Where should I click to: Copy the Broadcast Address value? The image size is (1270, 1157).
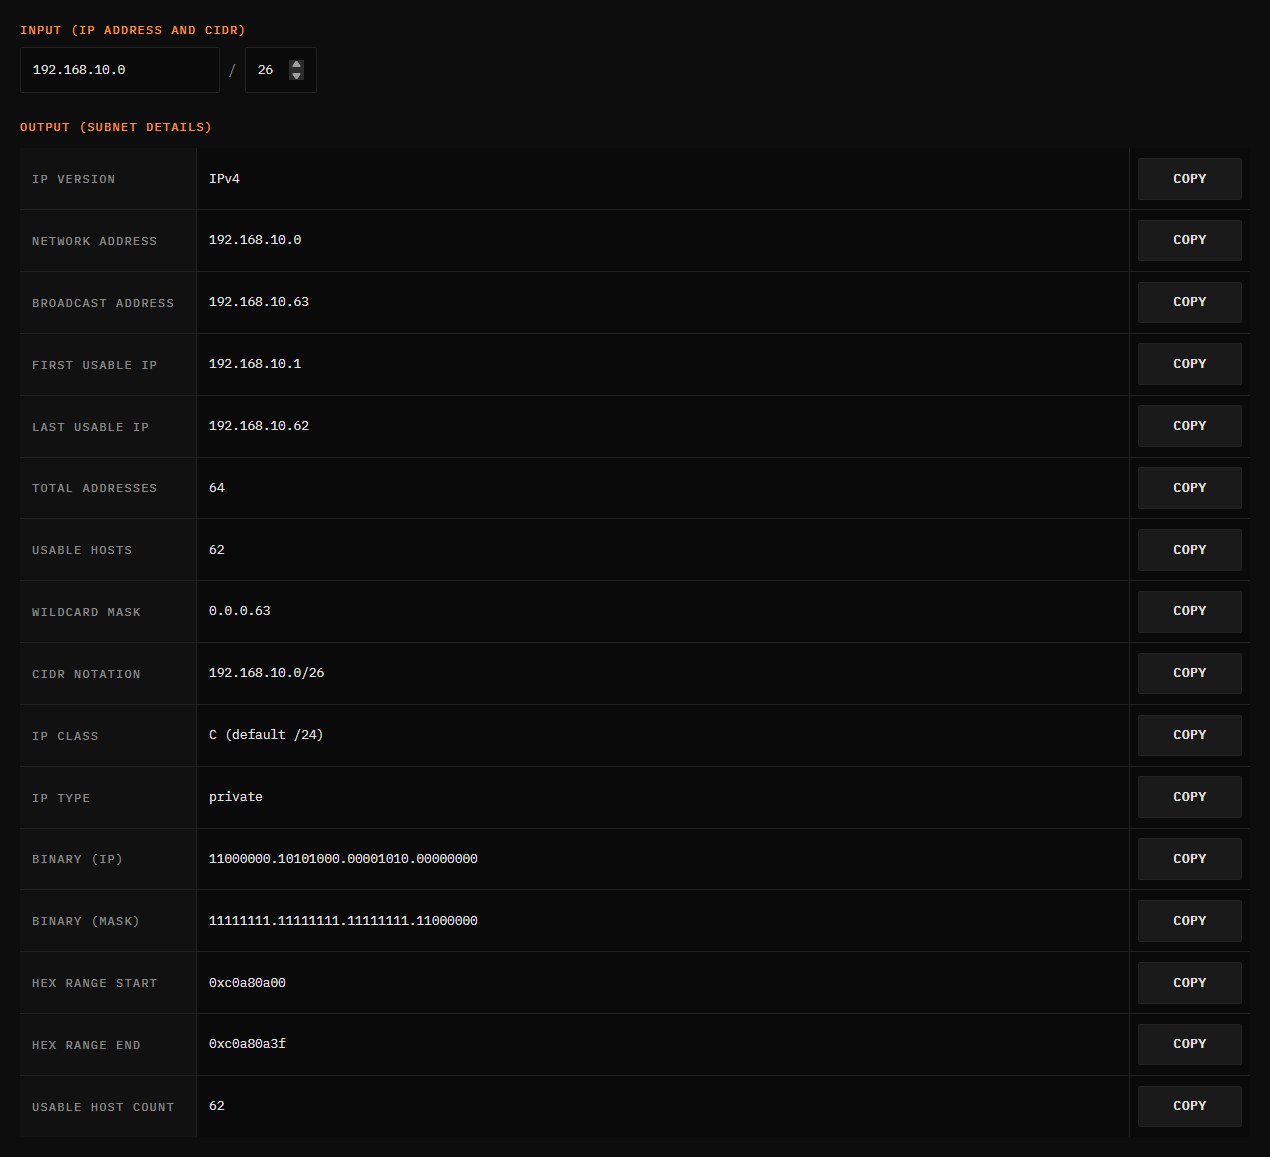click(1189, 302)
